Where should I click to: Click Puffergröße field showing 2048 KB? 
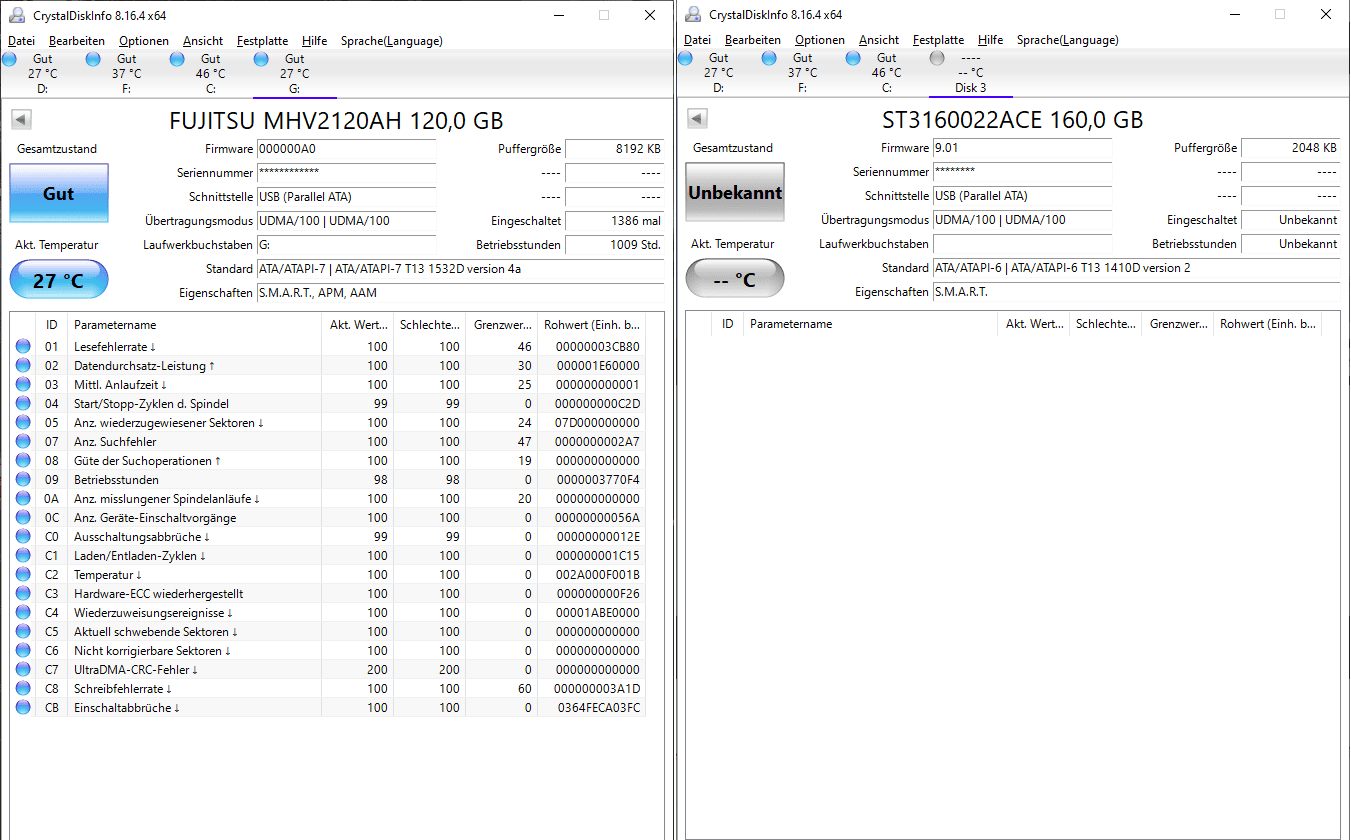(x=1290, y=148)
